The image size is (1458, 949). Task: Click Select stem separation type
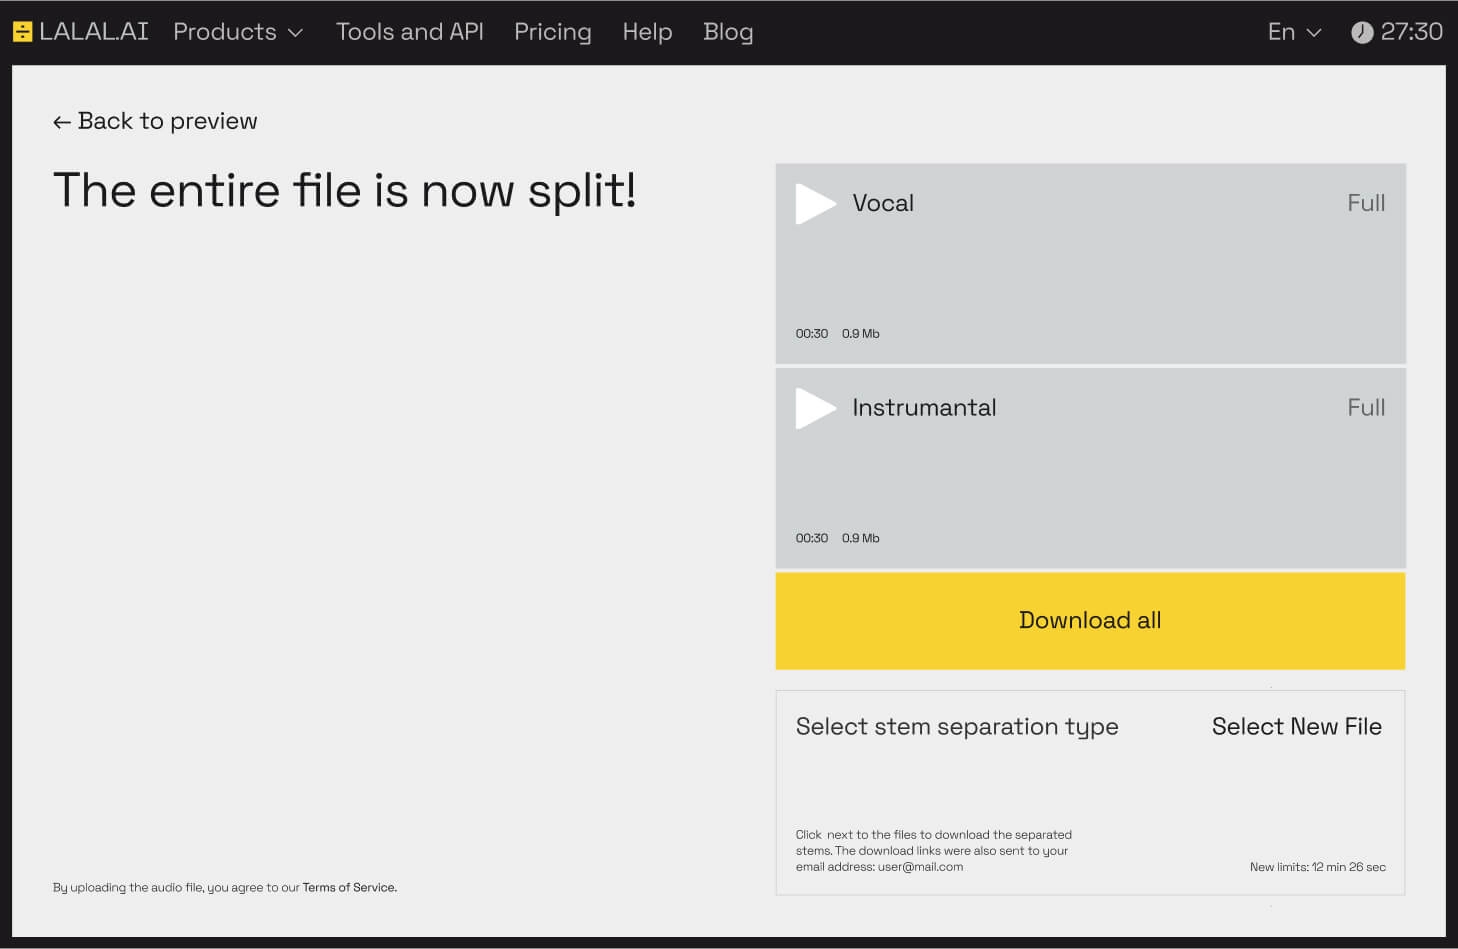[957, 727]
